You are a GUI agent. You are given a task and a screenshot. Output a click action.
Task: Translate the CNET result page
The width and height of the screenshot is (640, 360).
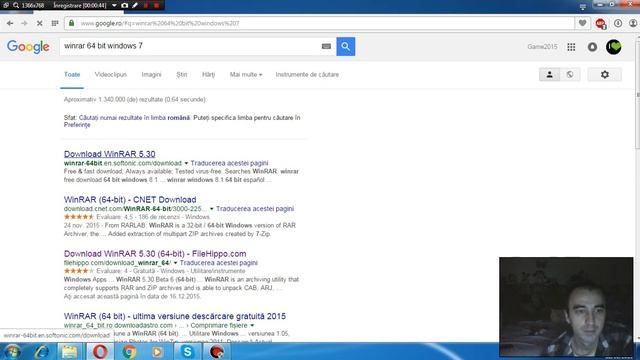click(255, 209)
